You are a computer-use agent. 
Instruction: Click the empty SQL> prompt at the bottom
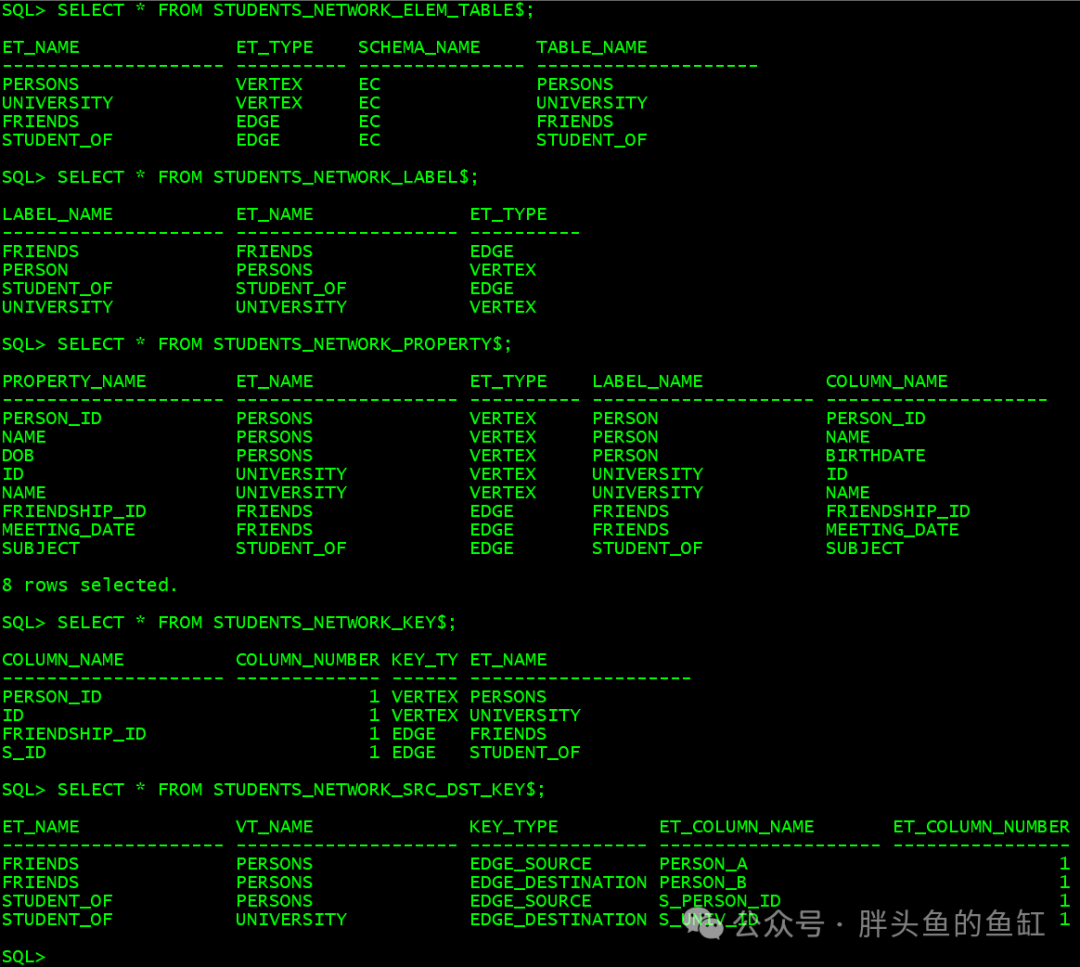(23, 957)
